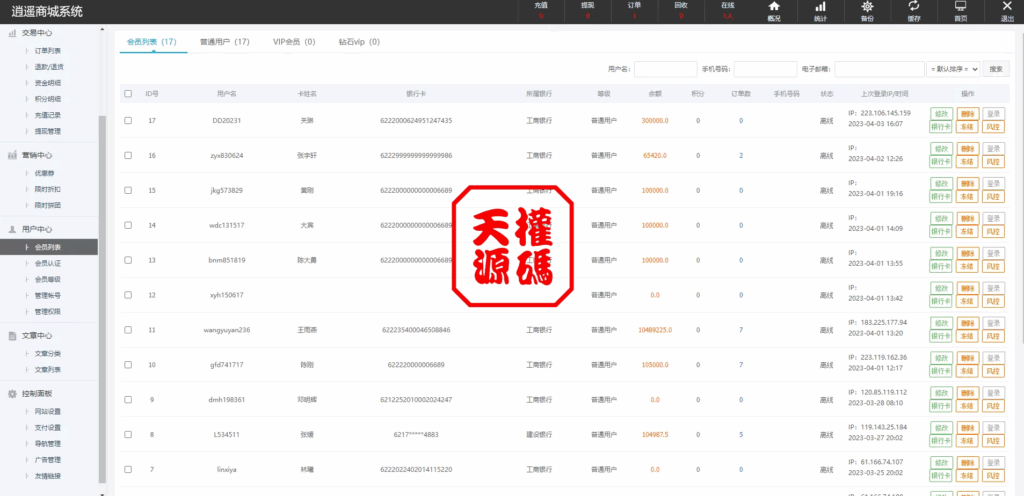
Task: Open 会员认证 in the sidebar
Action: pyautogui.click(x=48, y=263)
